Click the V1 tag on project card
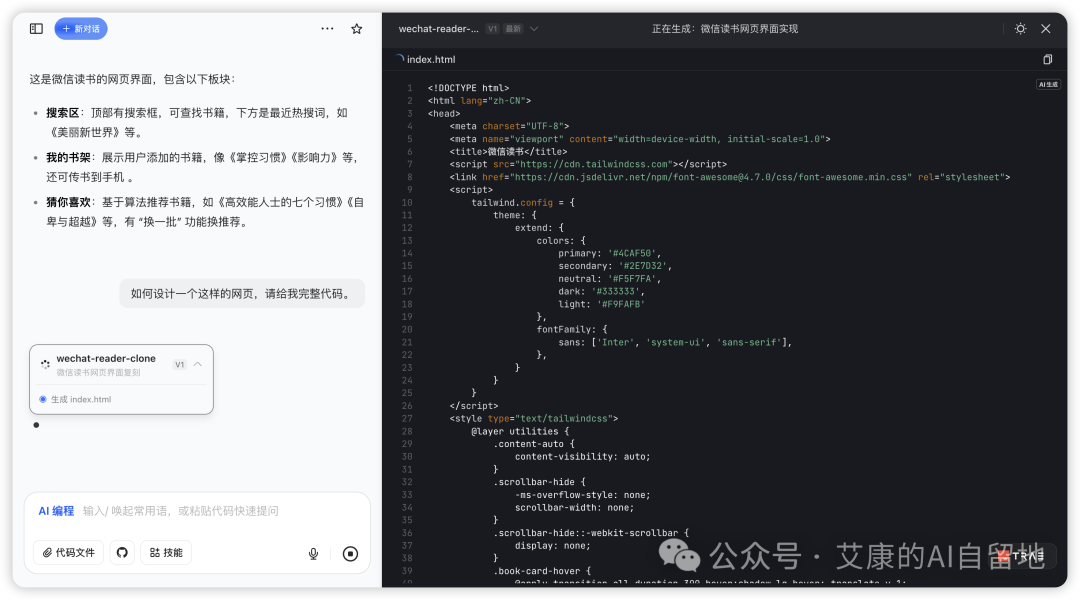Viewport: 1080px width, 600px height. click(x=180, y=364)
